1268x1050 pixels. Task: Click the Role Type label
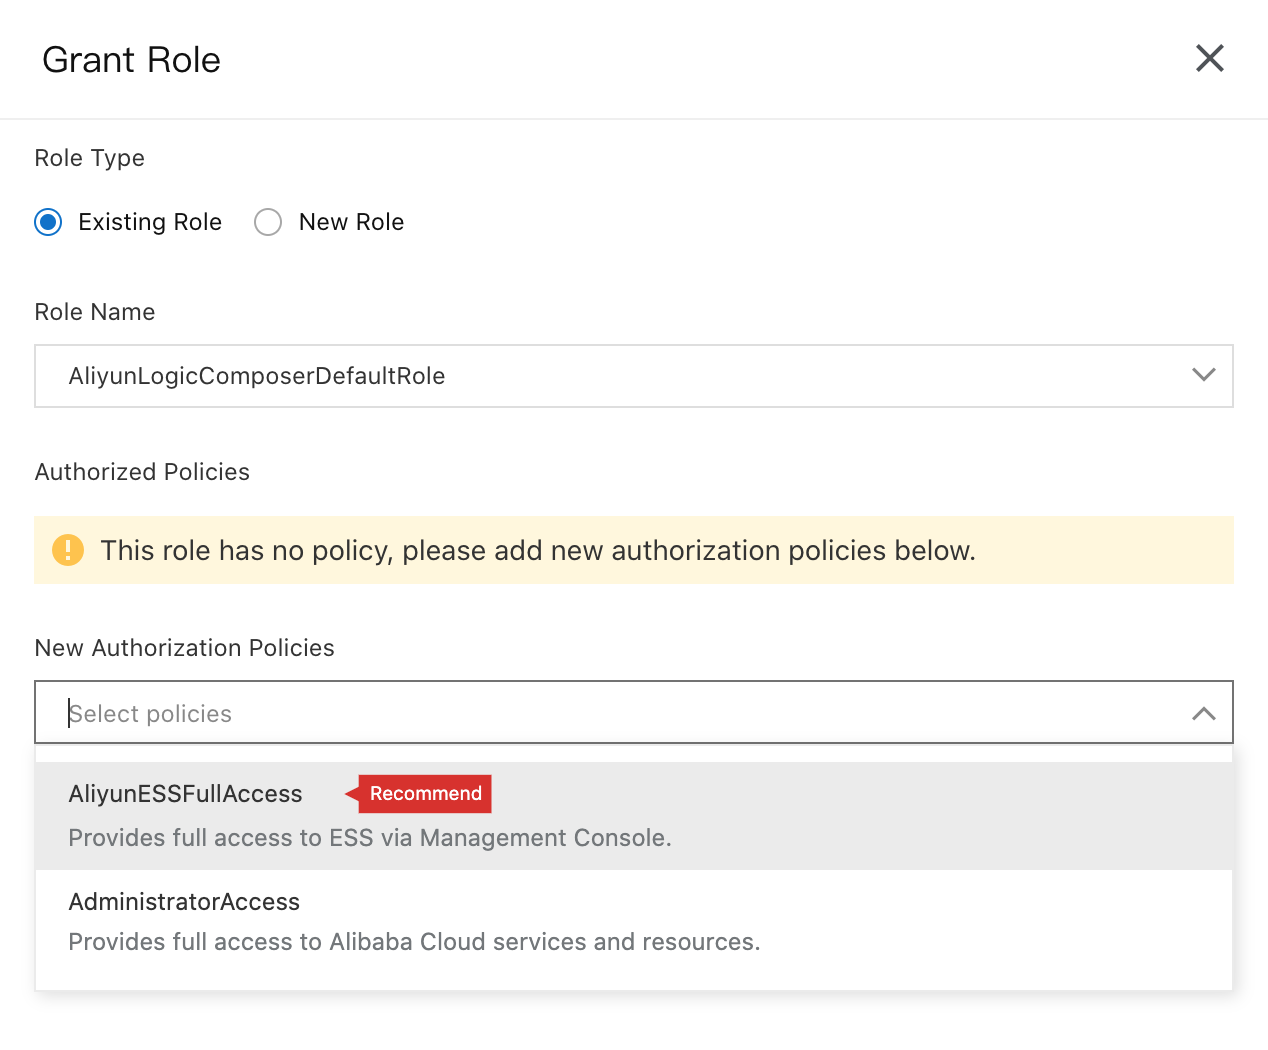click(x=90, y=158)
